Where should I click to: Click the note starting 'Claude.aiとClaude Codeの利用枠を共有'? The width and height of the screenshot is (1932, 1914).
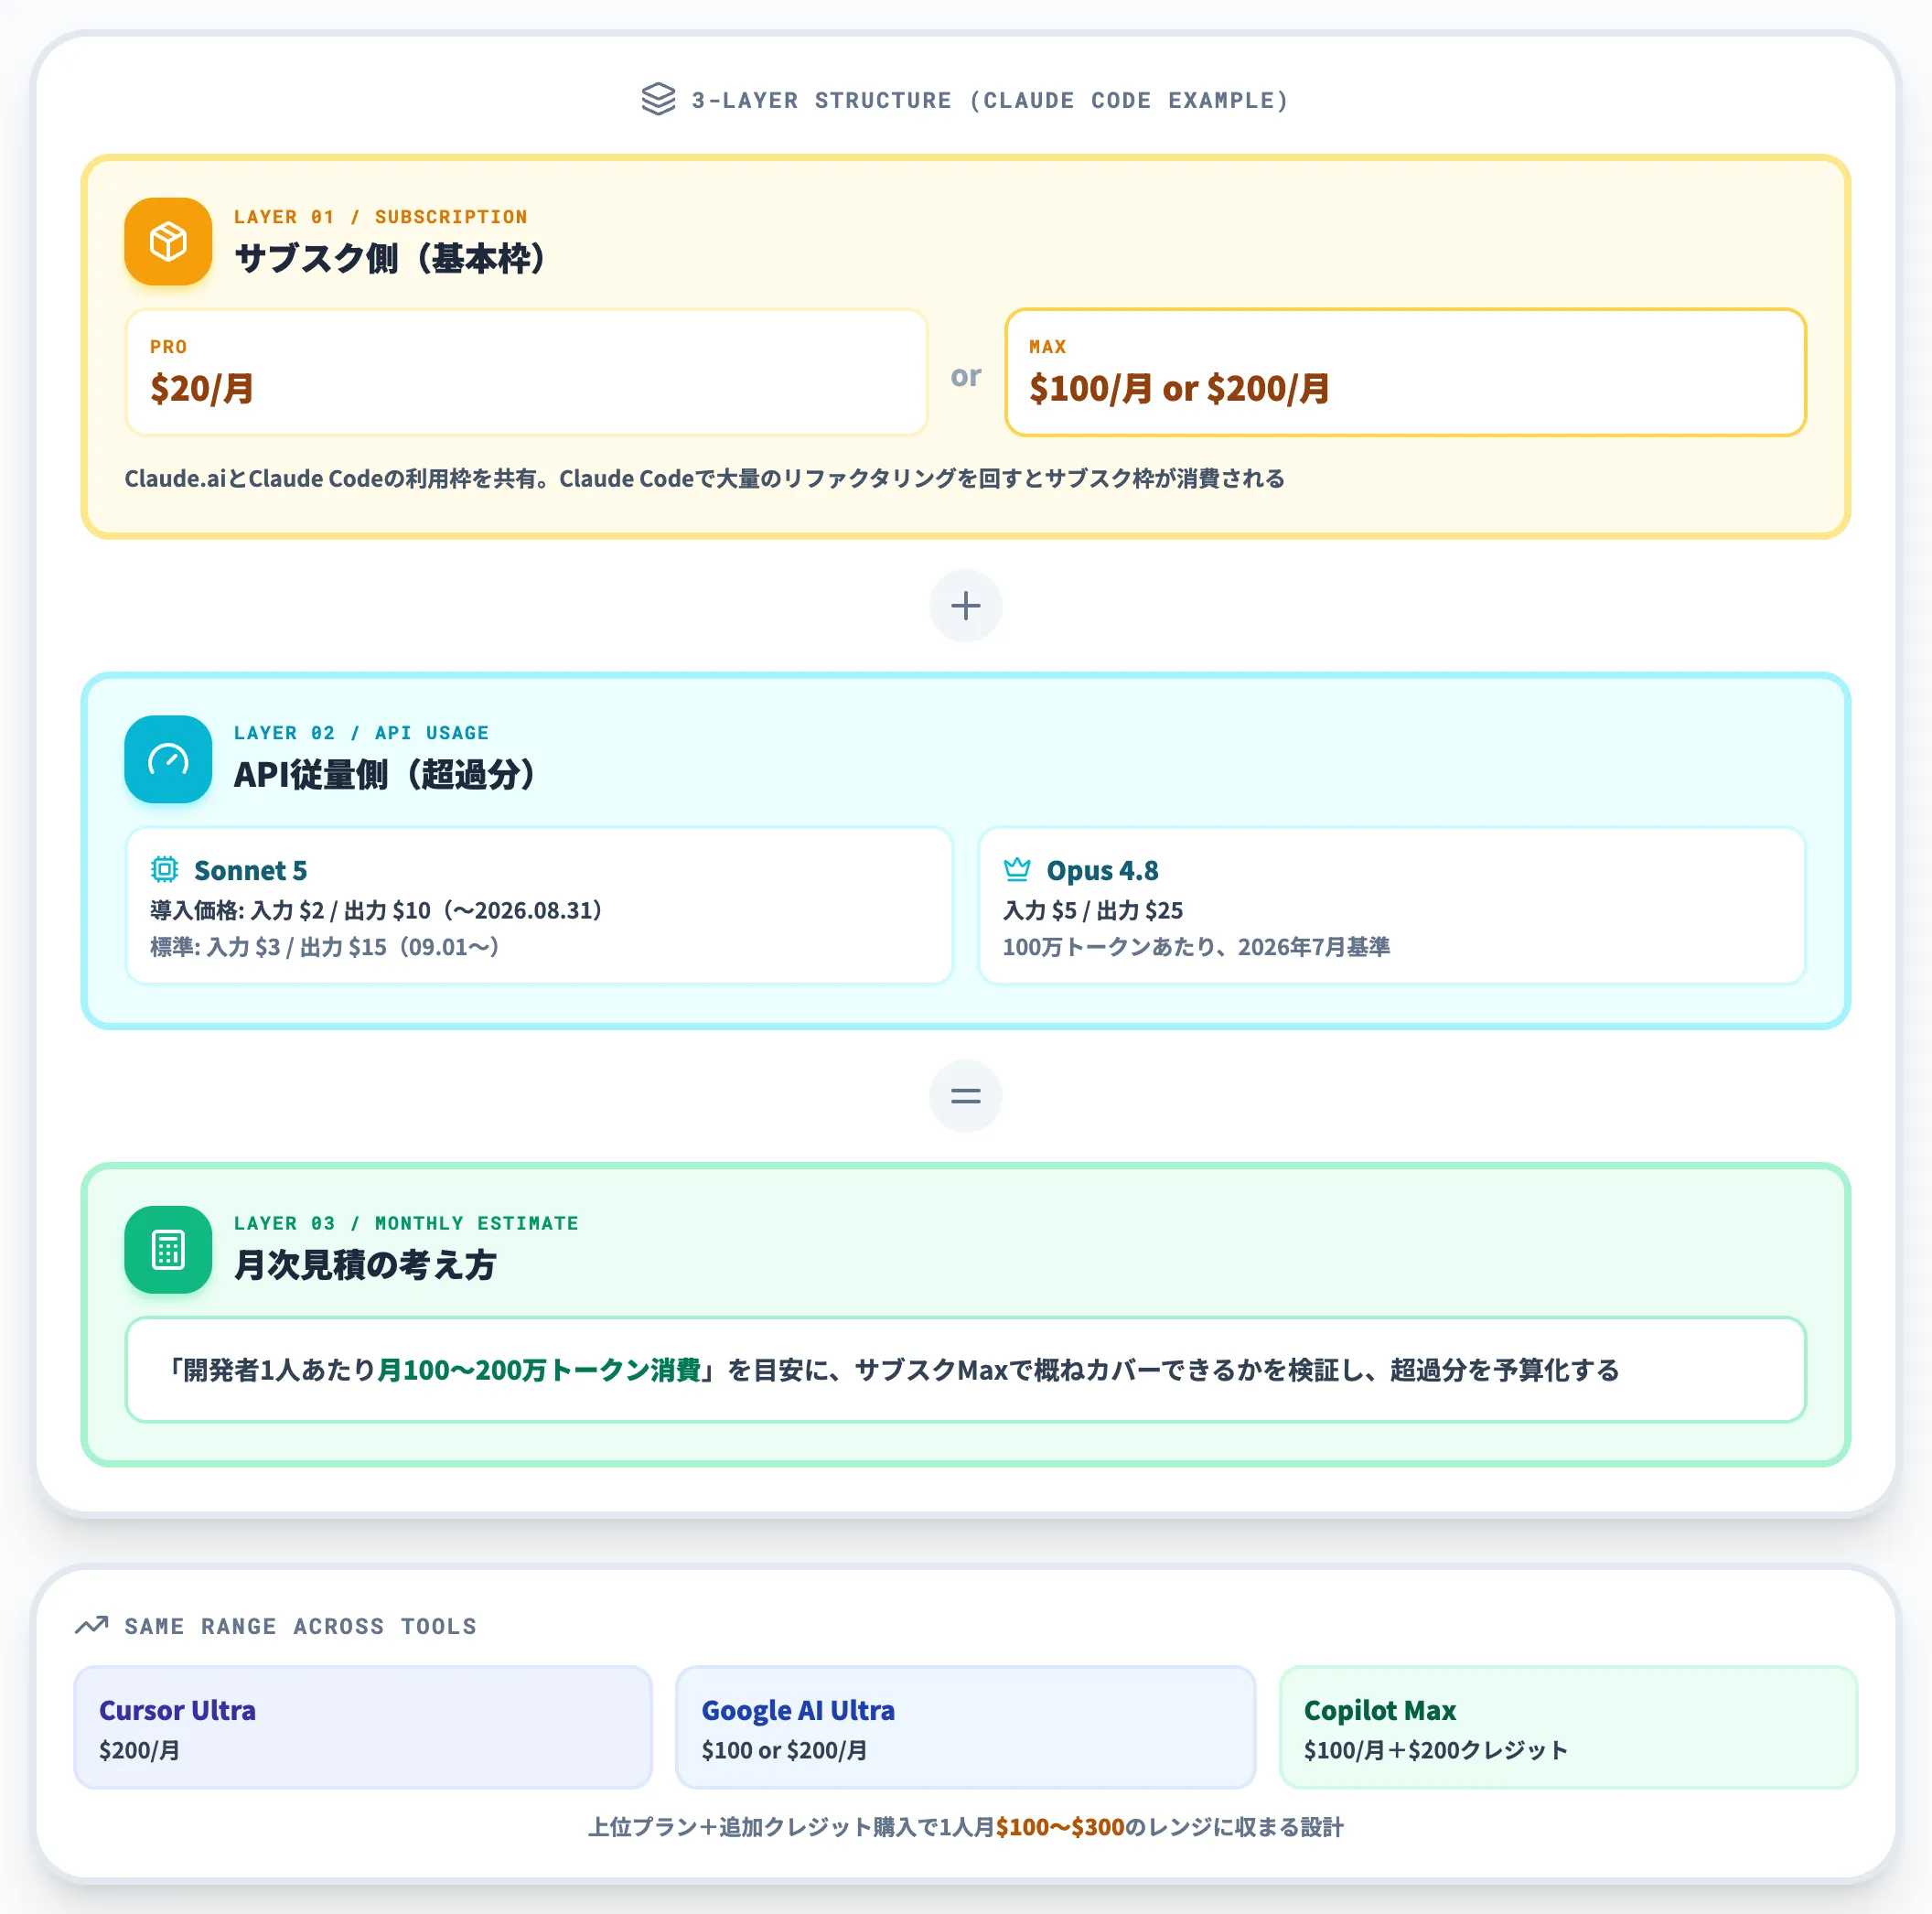(x=704, y=479)
